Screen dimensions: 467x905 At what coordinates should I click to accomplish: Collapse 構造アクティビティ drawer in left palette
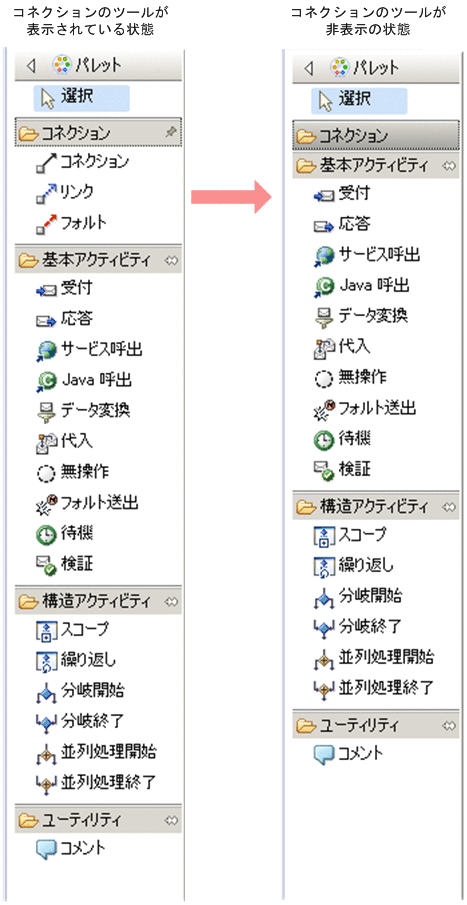tap(99, 602)
